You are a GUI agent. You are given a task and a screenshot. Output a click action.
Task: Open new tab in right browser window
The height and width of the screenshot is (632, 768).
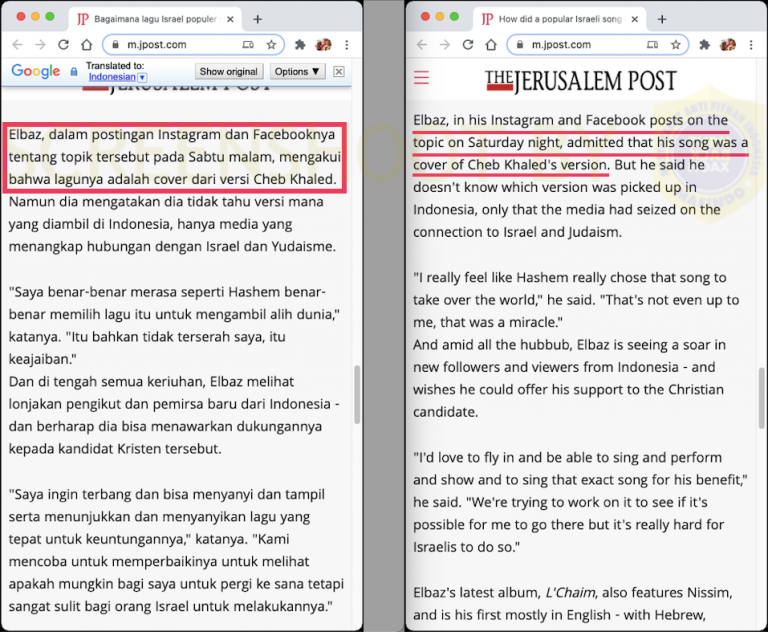pyautogui.click(x=662, y=19)
